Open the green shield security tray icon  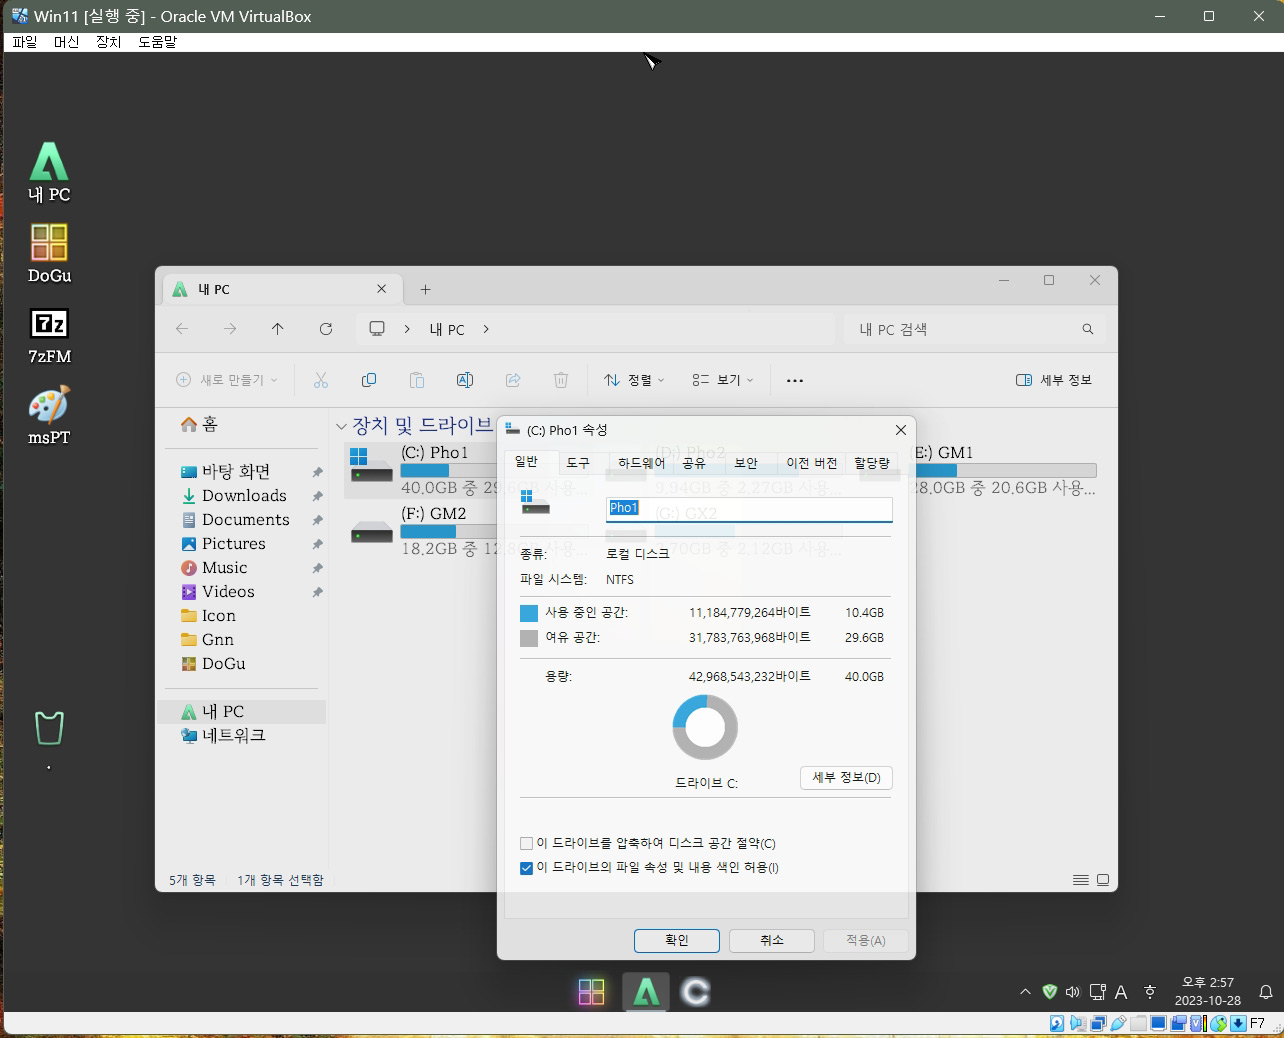(x=1049, y=992)
